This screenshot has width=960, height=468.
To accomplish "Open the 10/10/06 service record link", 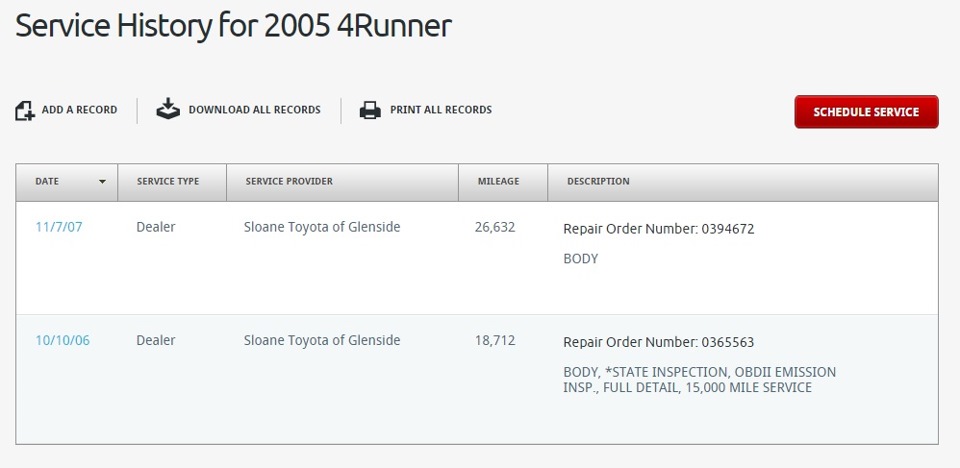I will (62, 341).
